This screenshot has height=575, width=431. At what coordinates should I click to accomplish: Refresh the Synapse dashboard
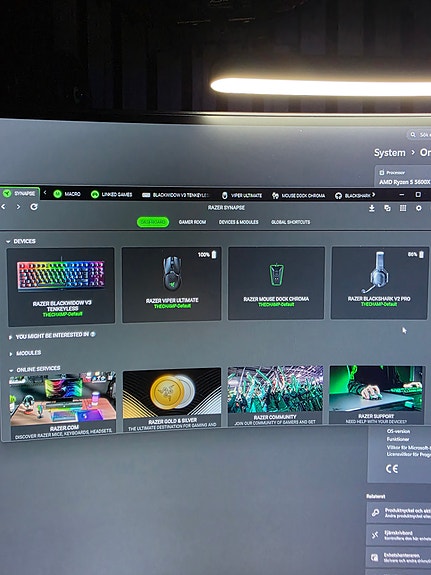[34, 207]
